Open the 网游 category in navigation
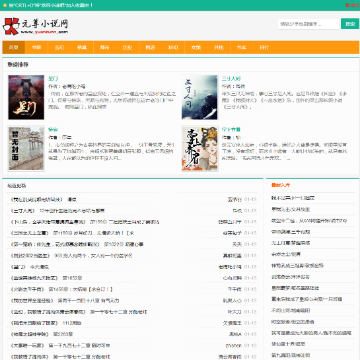 (150, 47)
